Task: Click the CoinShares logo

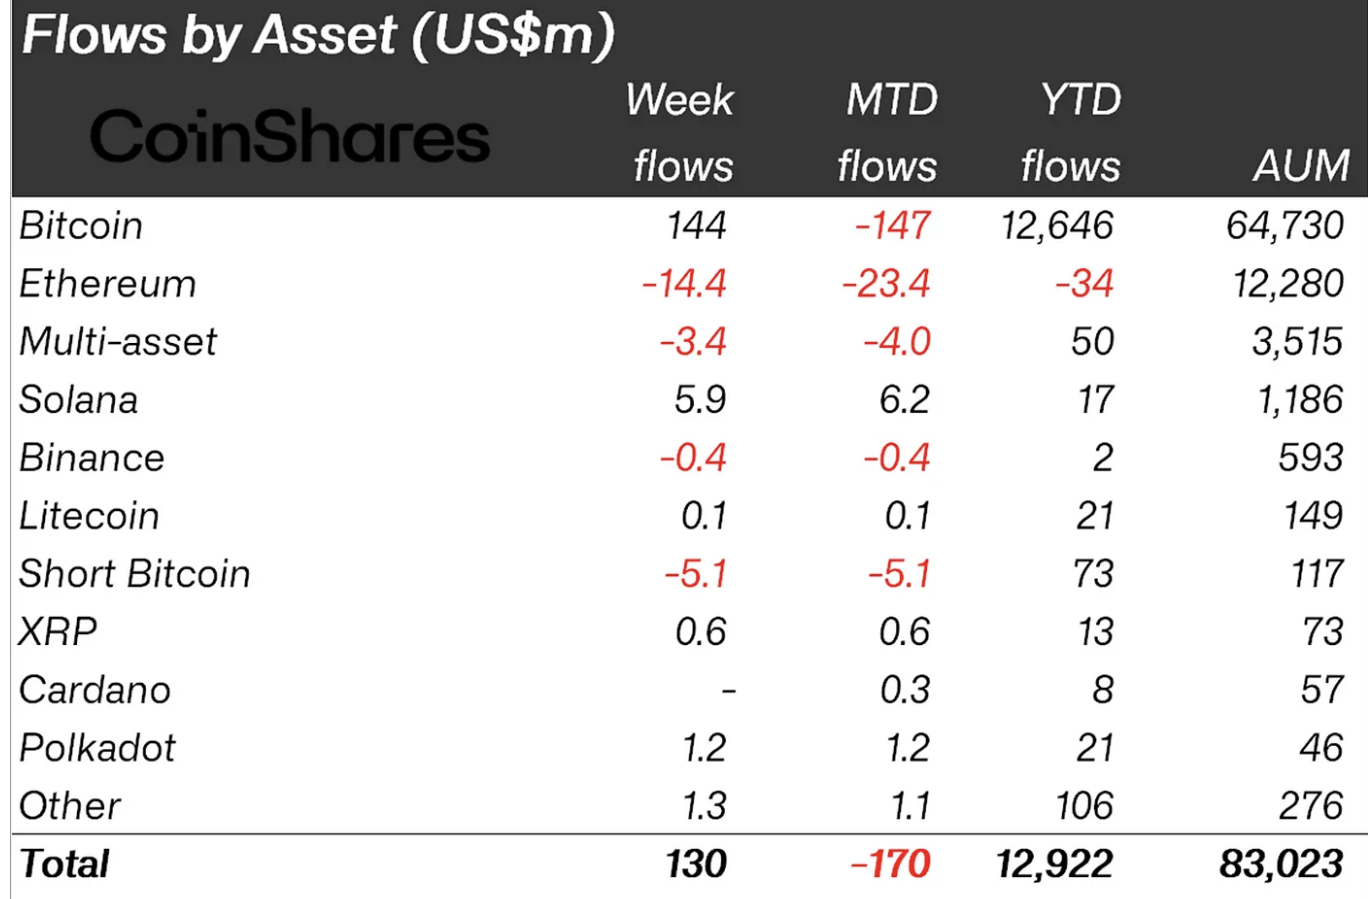Action: click(290, 137)
